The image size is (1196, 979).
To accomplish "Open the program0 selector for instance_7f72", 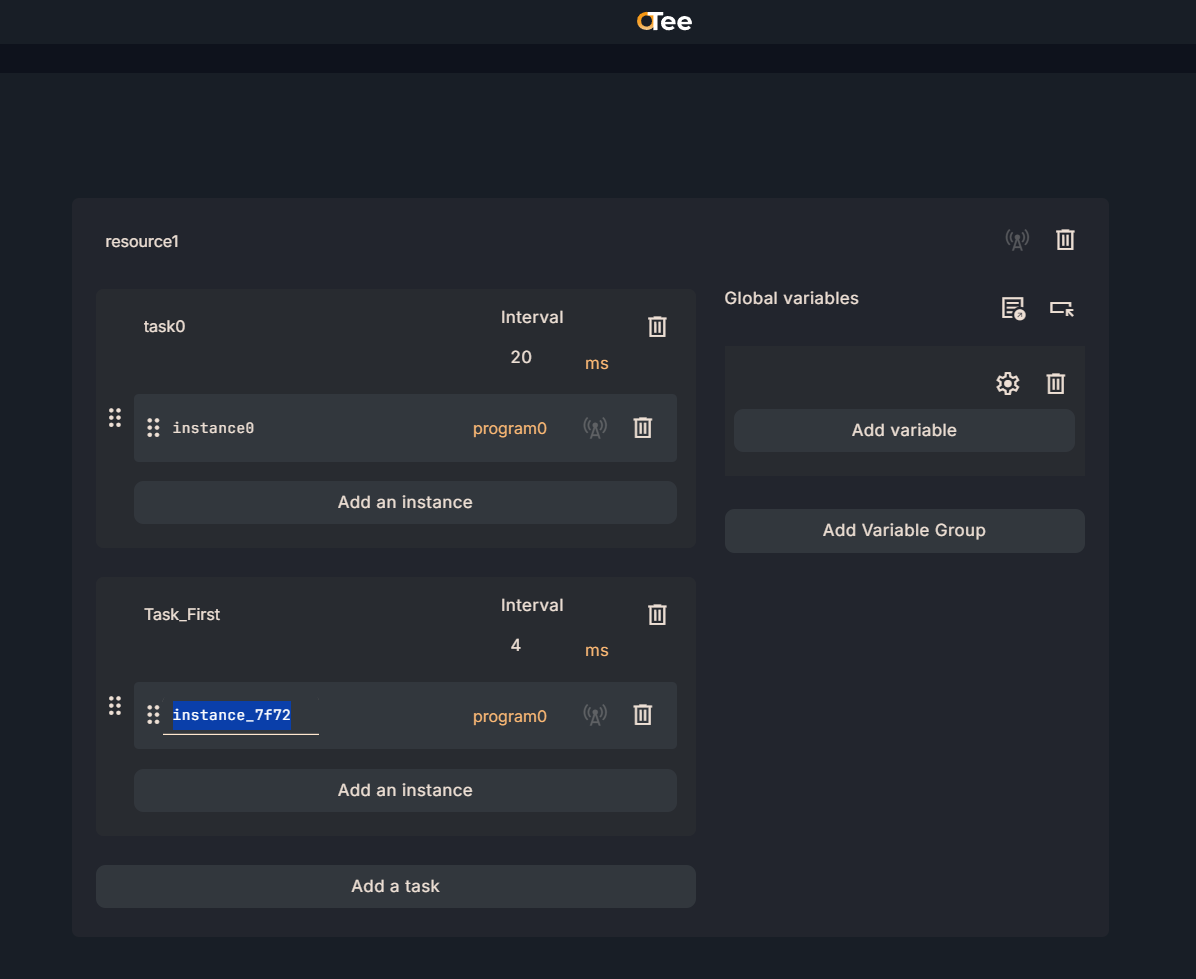I will pyautogui.click(x=509, y=716).
